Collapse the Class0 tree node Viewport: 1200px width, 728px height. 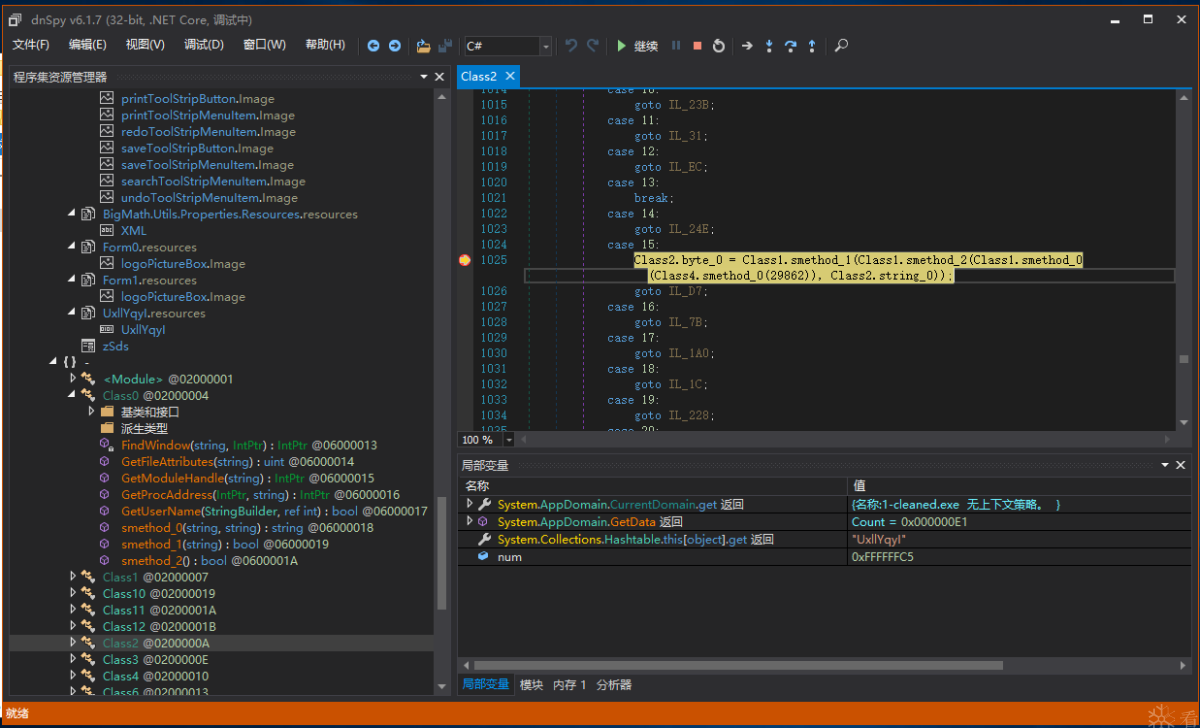[73, 396]
